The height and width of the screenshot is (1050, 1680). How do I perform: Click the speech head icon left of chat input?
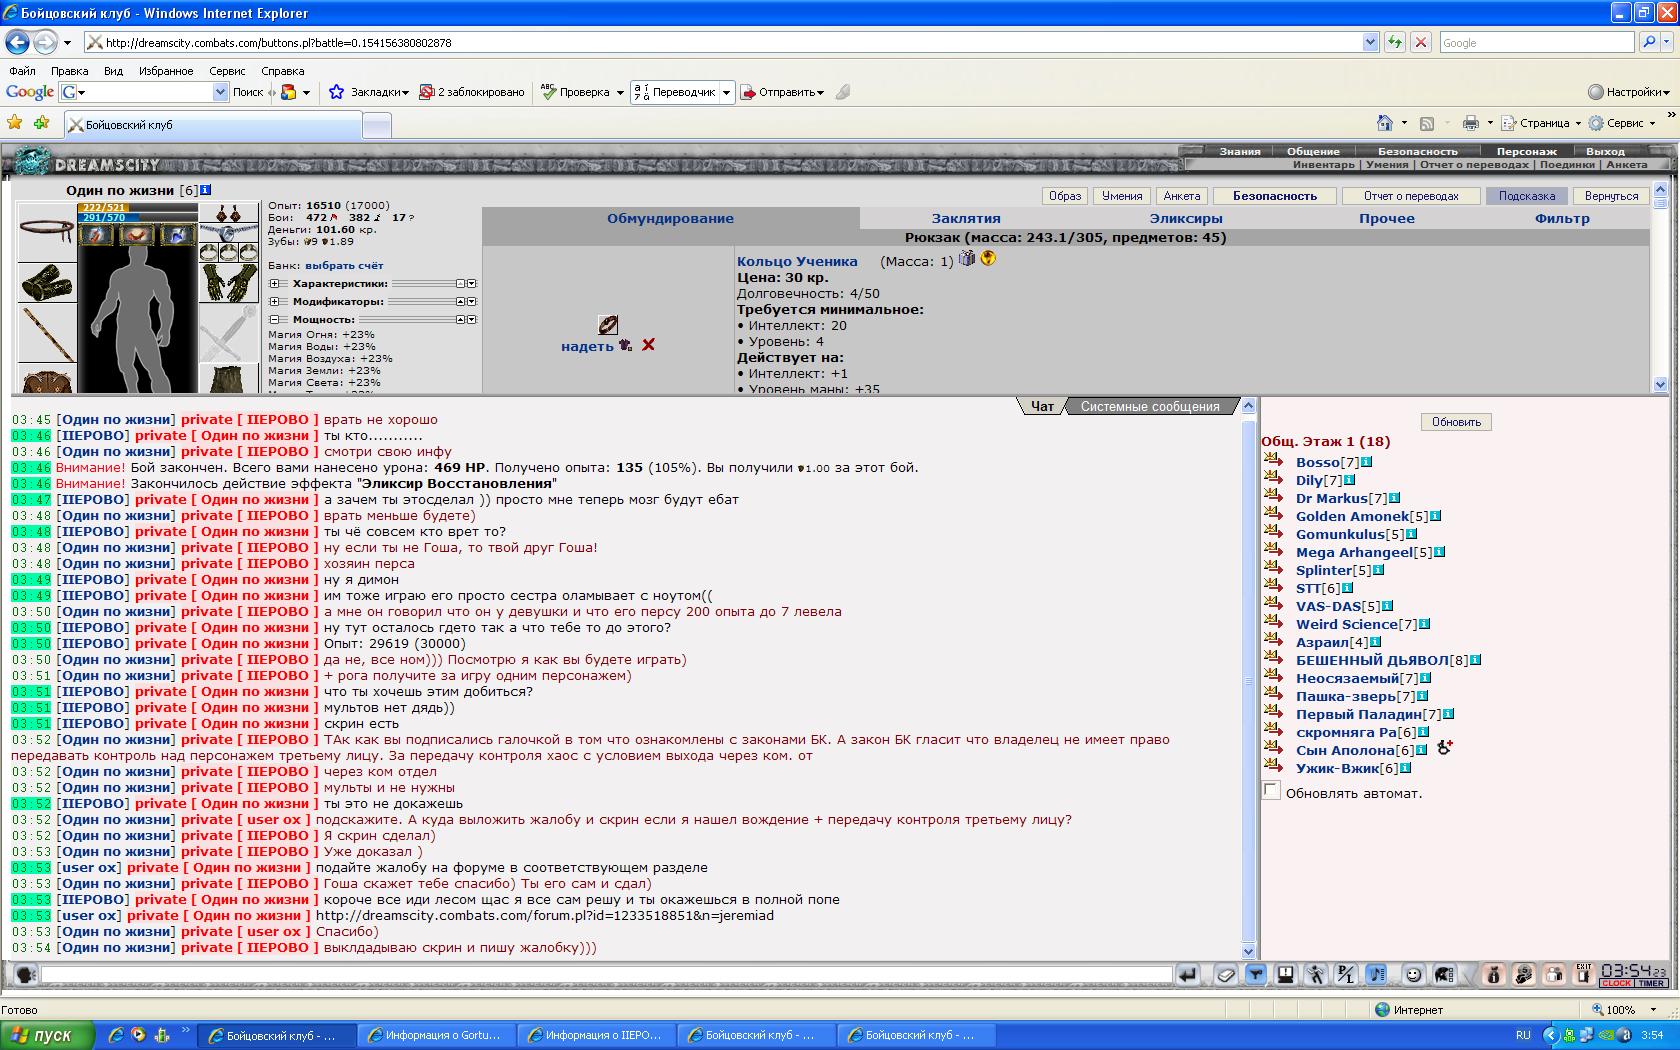(x=26, y=974)
